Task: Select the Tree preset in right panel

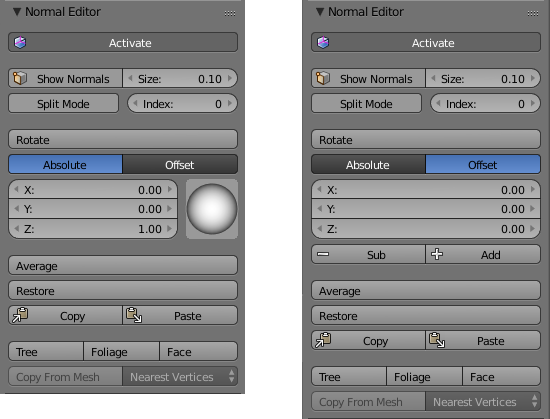Action: pos(349,377)
